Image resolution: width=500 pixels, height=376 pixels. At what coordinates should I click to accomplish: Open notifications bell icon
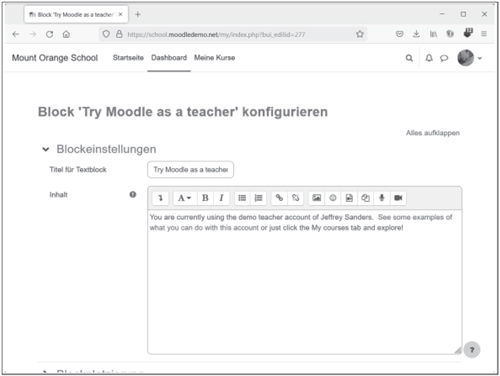point(429,58)
